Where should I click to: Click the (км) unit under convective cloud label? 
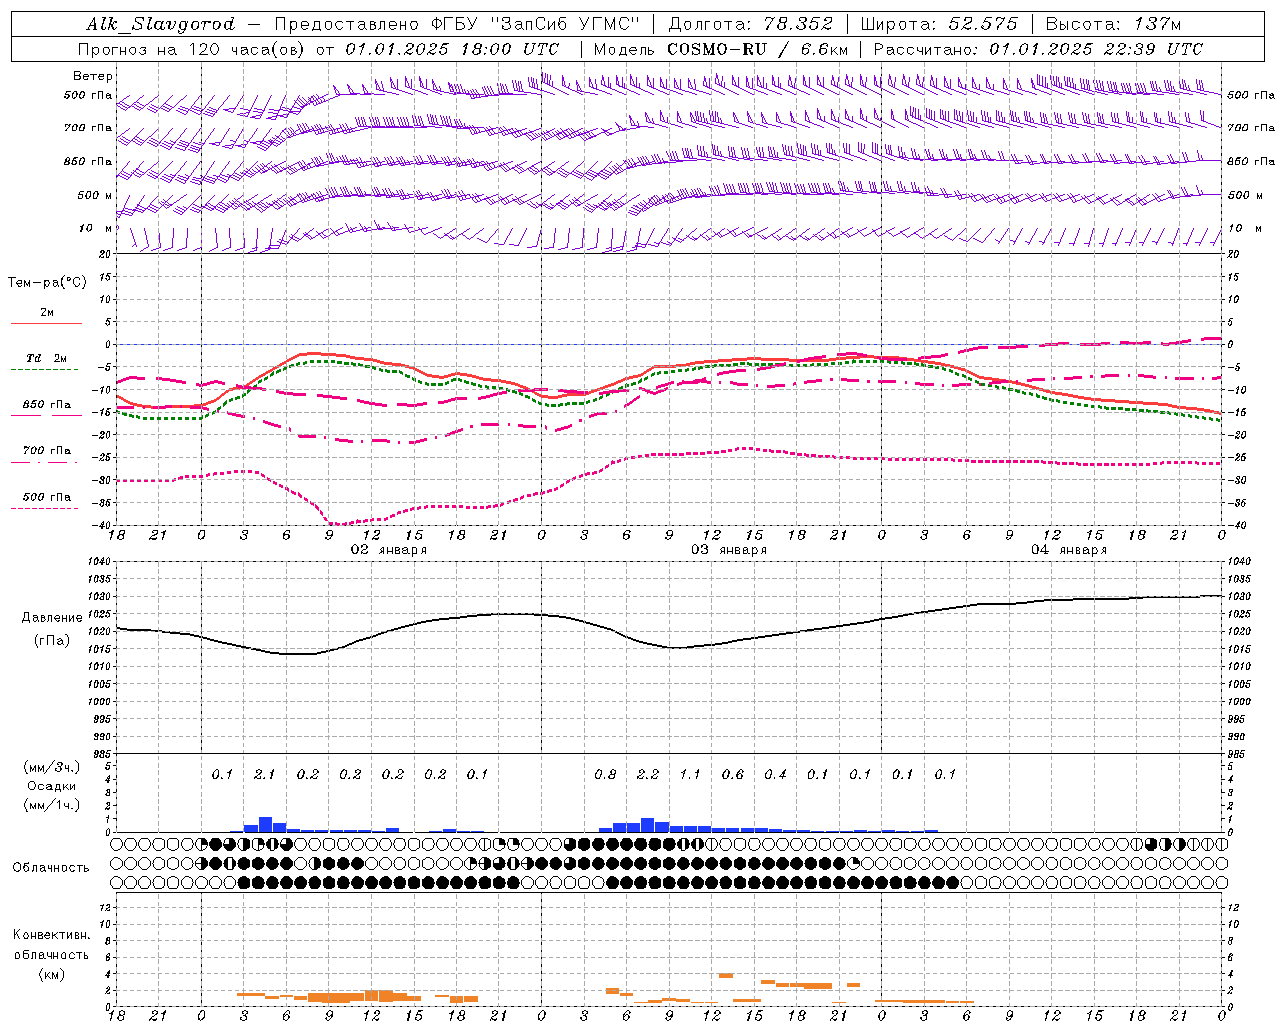pos(51,974)
